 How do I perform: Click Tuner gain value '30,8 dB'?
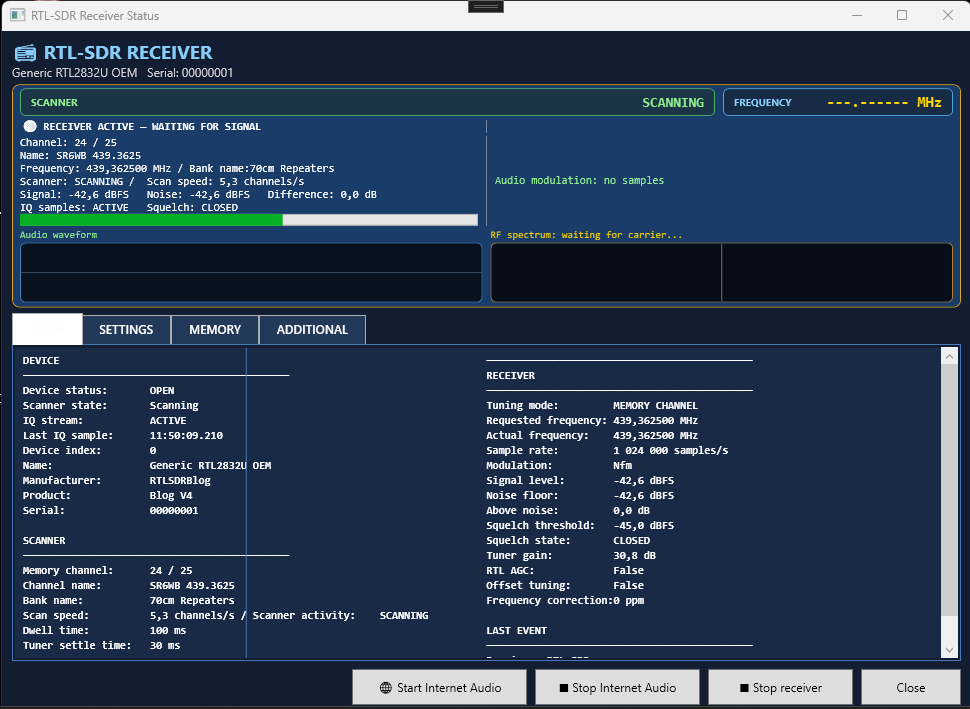point(634,556)
